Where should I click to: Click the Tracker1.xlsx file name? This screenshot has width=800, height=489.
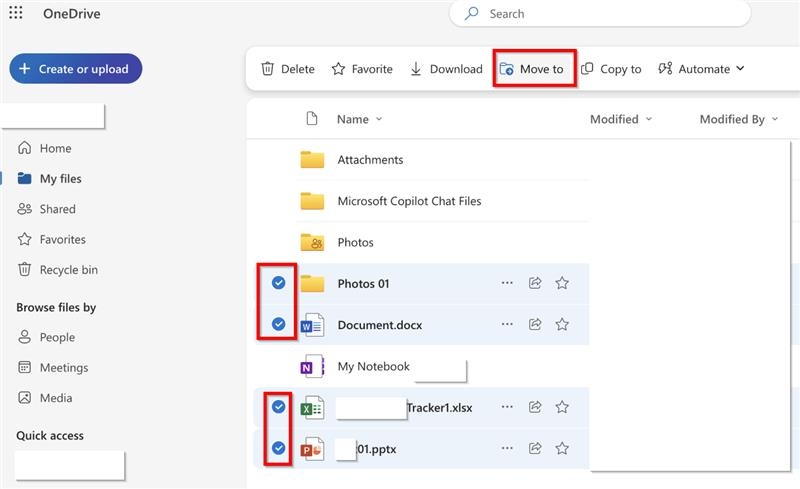pos(439,408)
